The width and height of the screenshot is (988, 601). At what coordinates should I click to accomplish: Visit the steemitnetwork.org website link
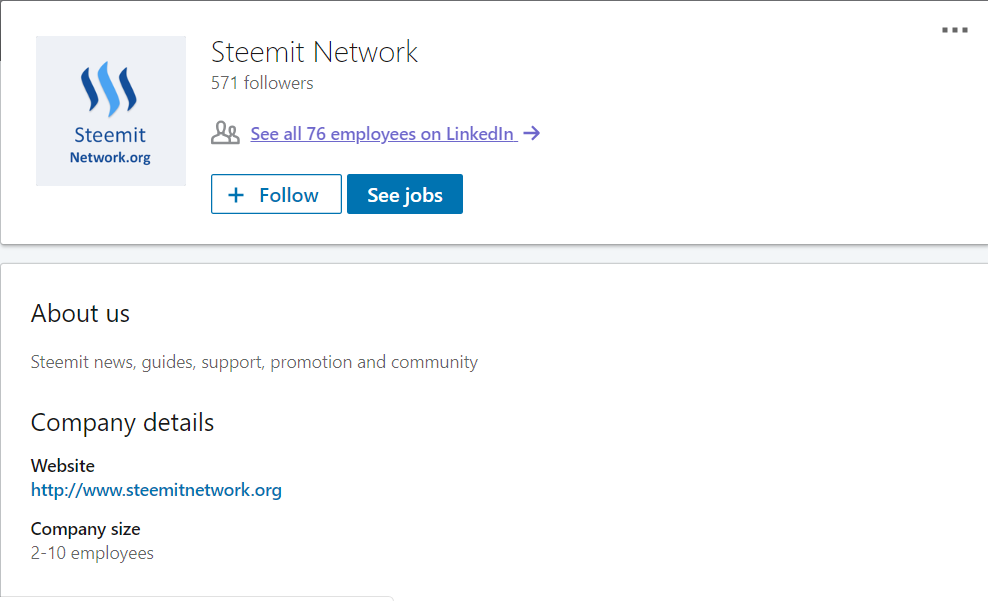[156, 490]
